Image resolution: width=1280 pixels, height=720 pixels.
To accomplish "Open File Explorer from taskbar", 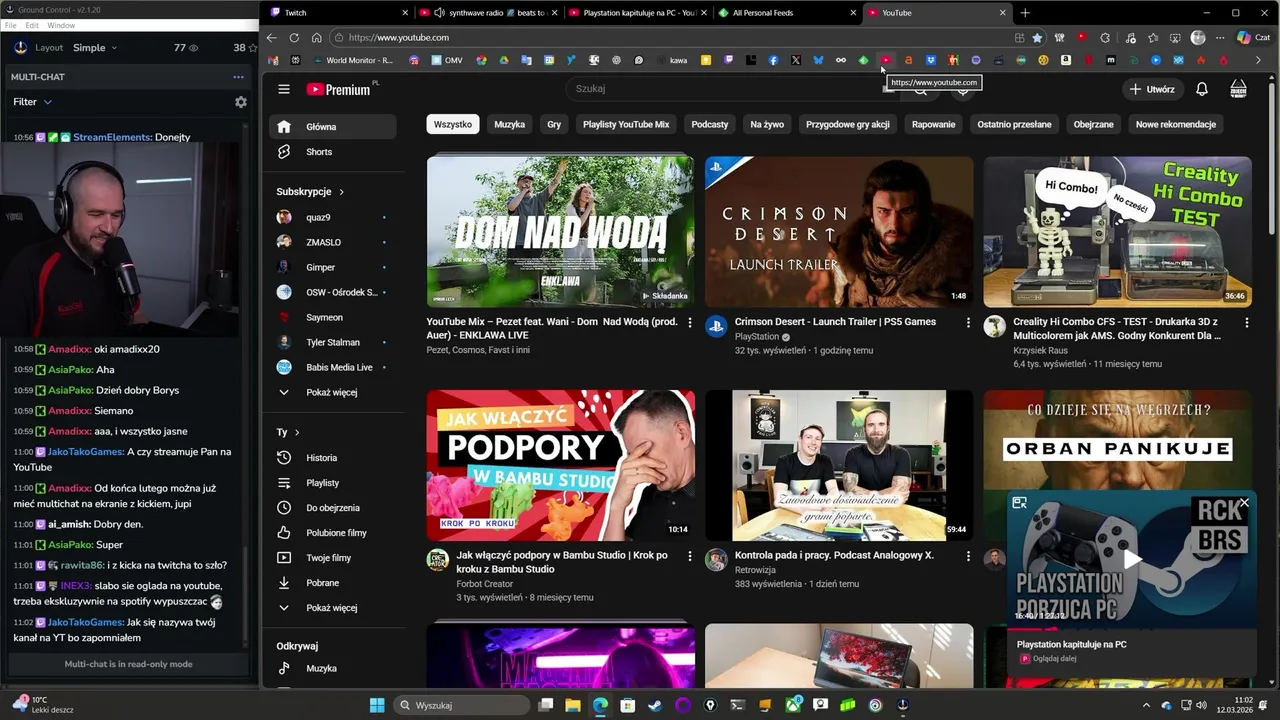I will pyautogui.click(x=573, y=705).
